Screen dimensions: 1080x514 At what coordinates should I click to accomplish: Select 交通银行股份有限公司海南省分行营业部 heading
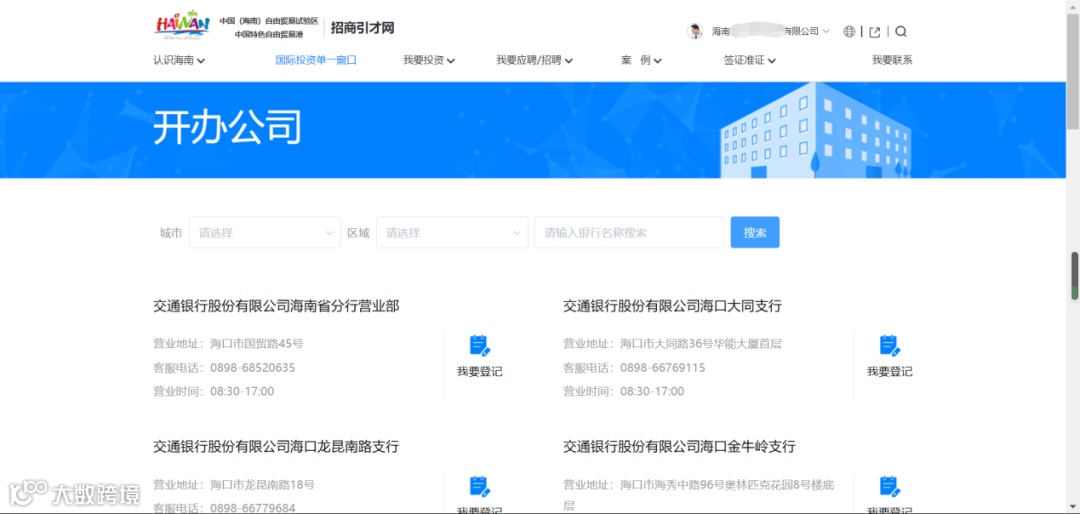click(x=276, y=307)
